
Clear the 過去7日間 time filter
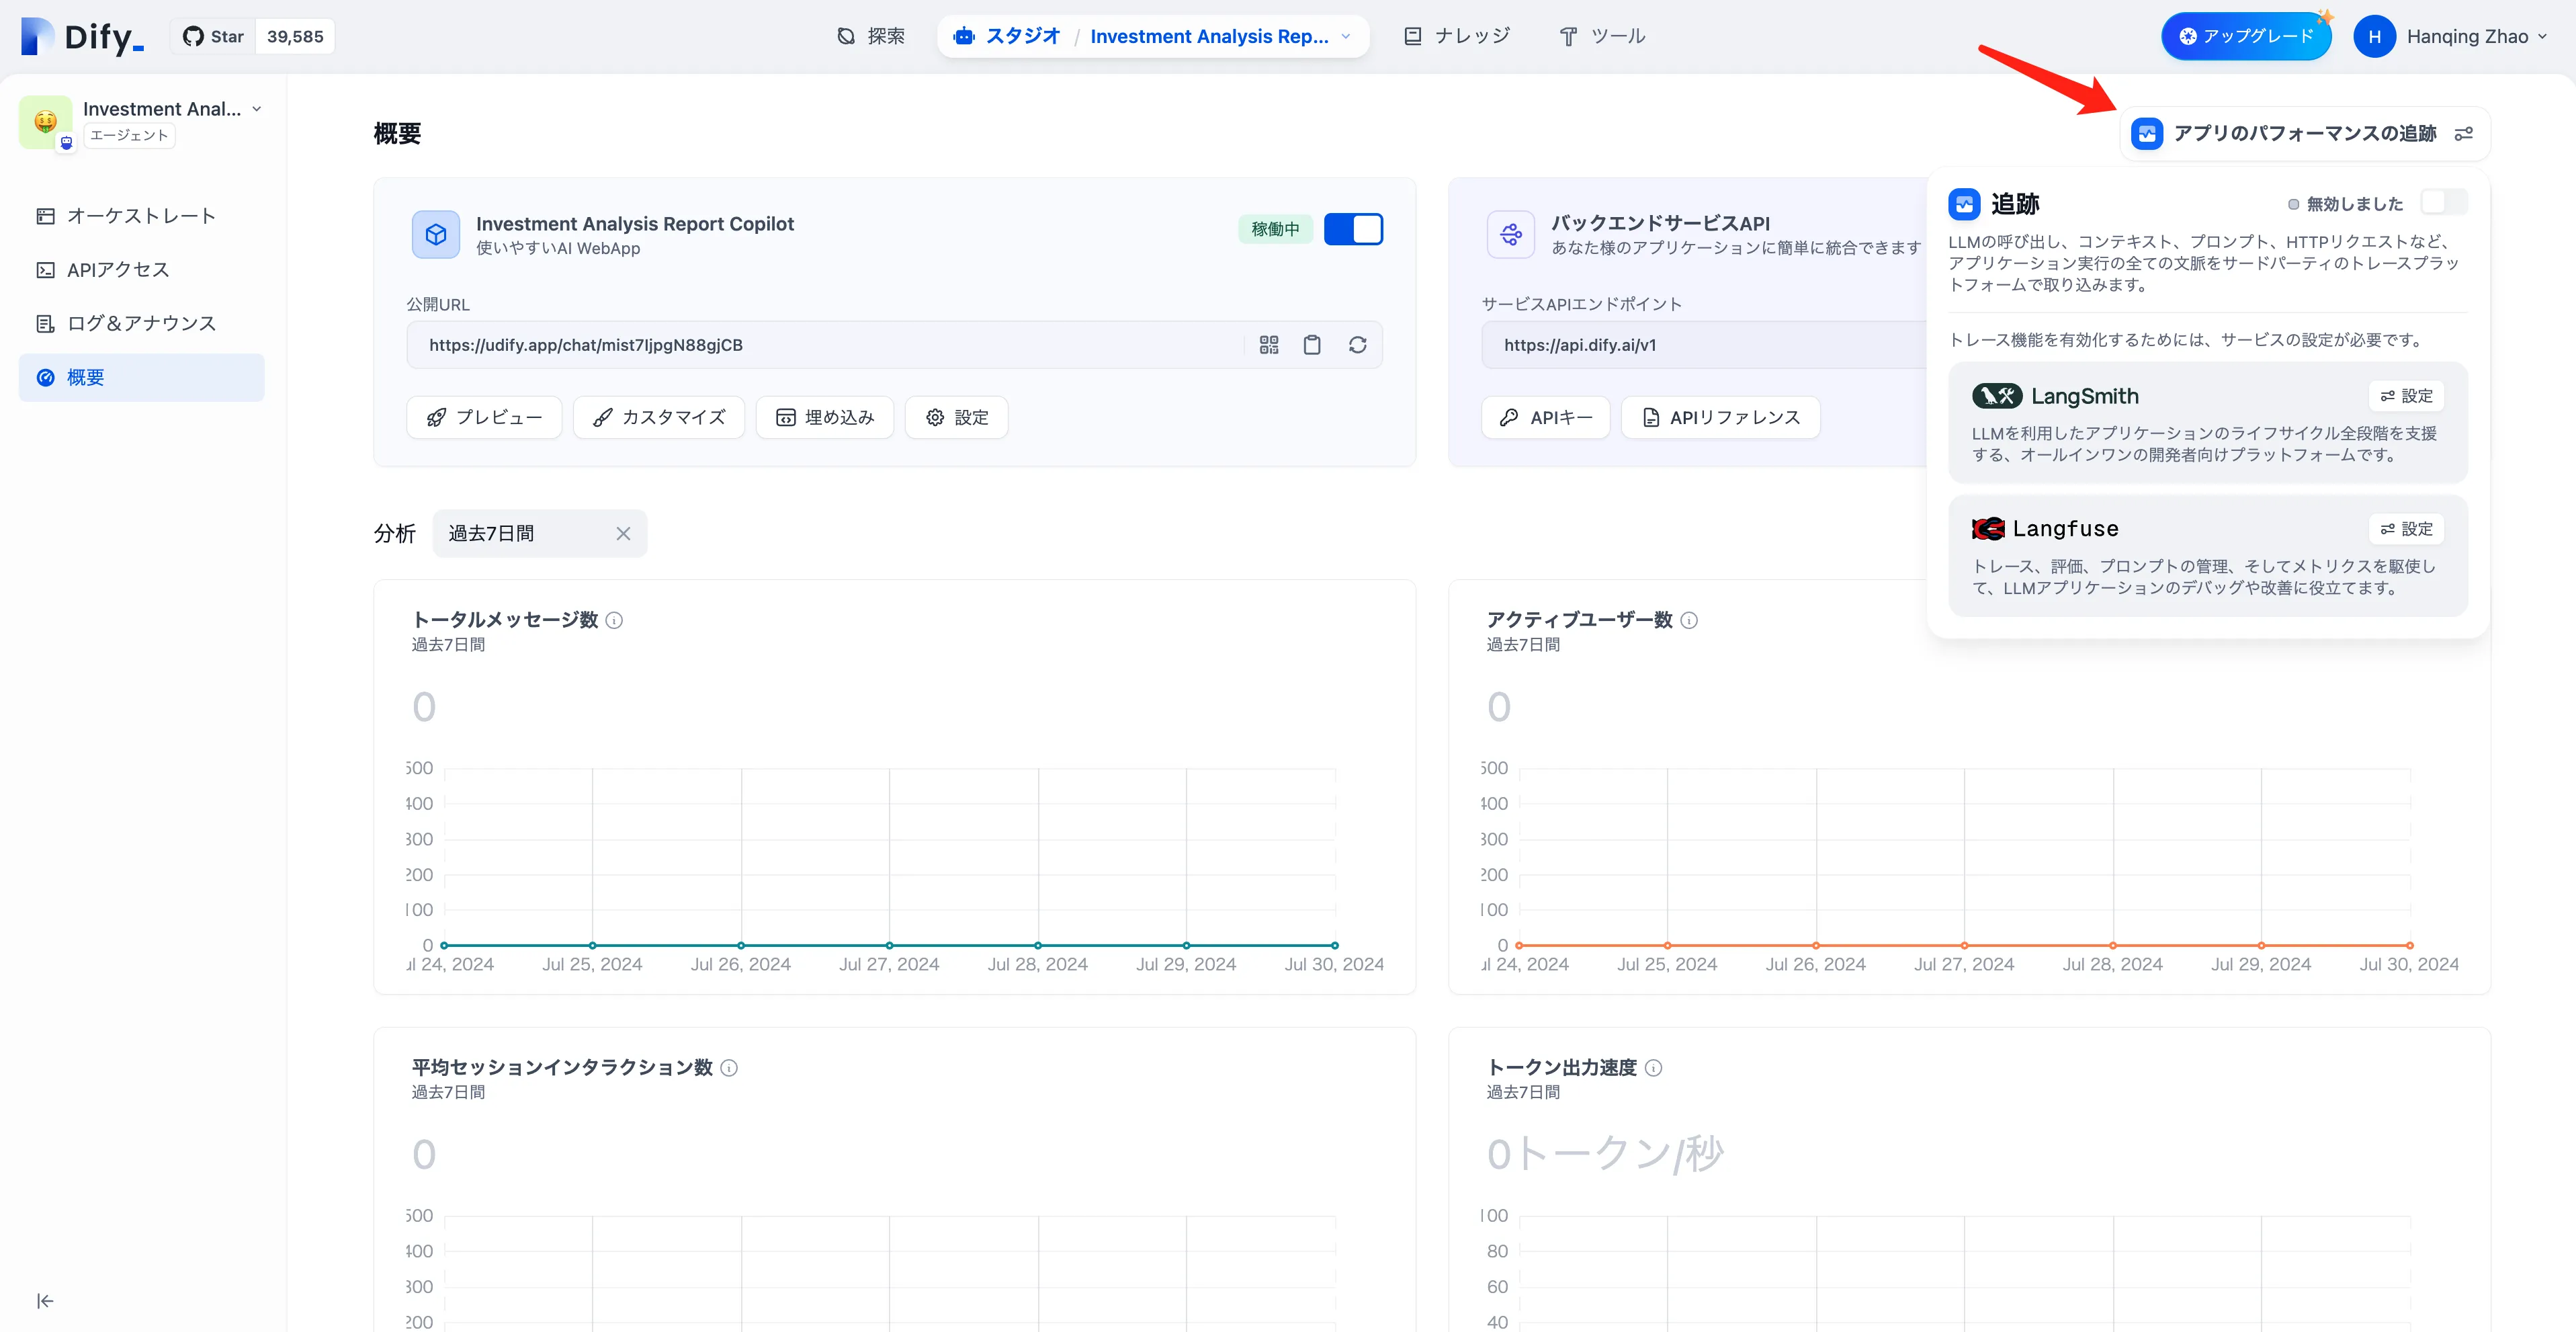click(x=623, y=534)
